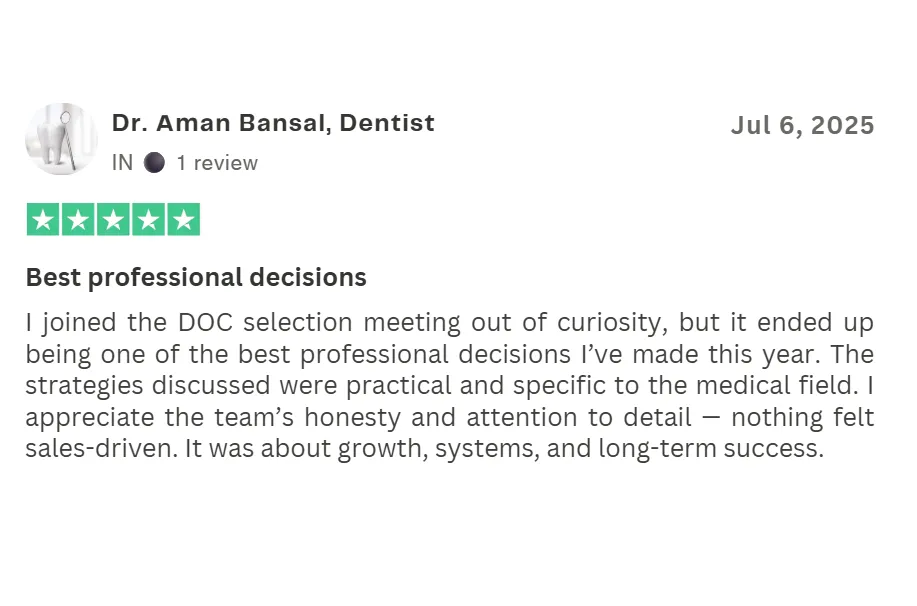Click the first green rating star
Image resolution: width=917 pixels, height=606 pixels.
[x=43, y=220]
